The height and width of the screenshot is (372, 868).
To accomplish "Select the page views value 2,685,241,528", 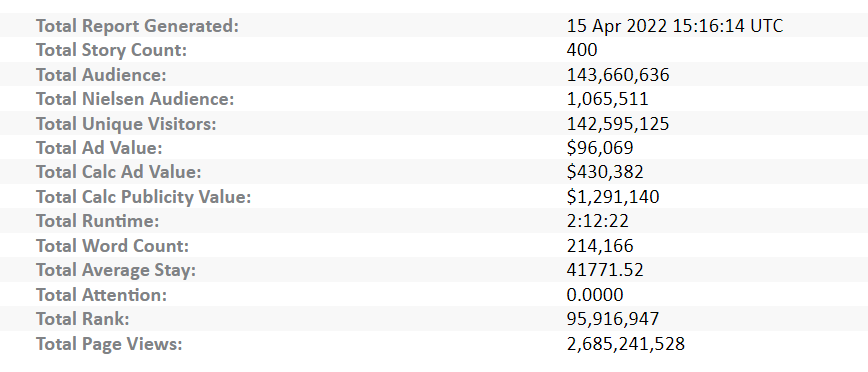I will click(626, 343).
